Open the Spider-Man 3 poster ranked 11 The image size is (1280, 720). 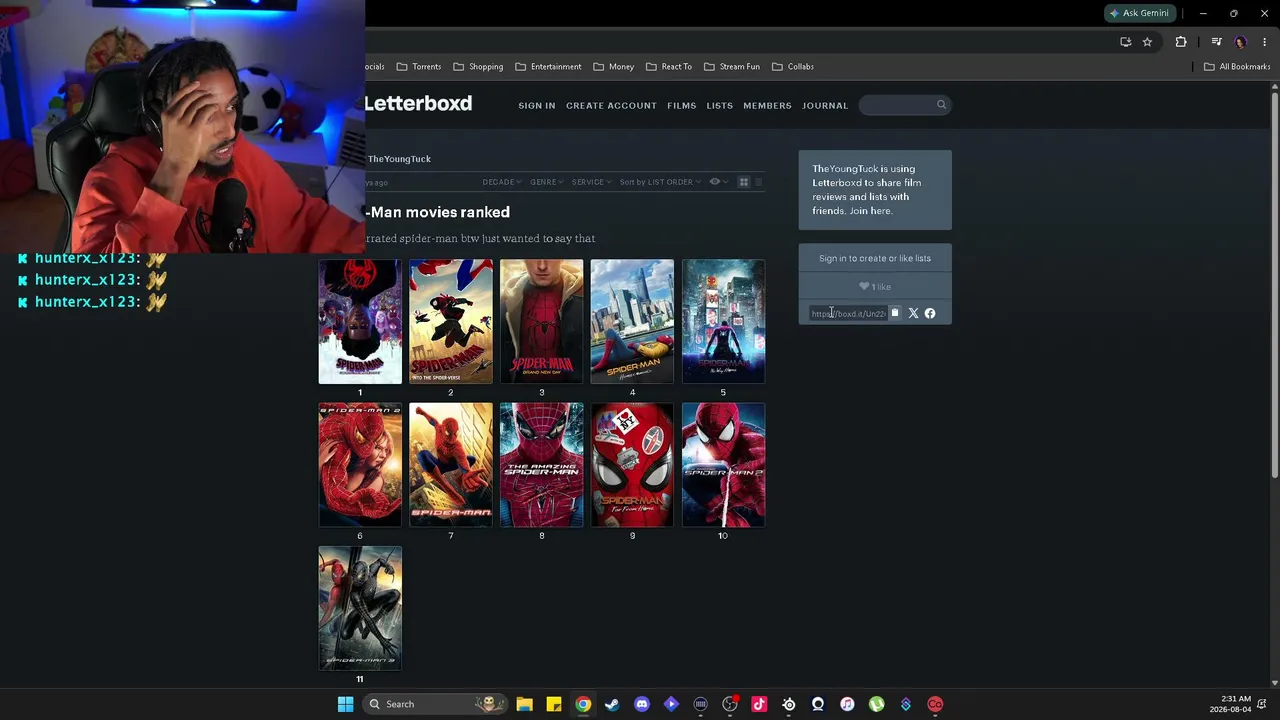360,608
